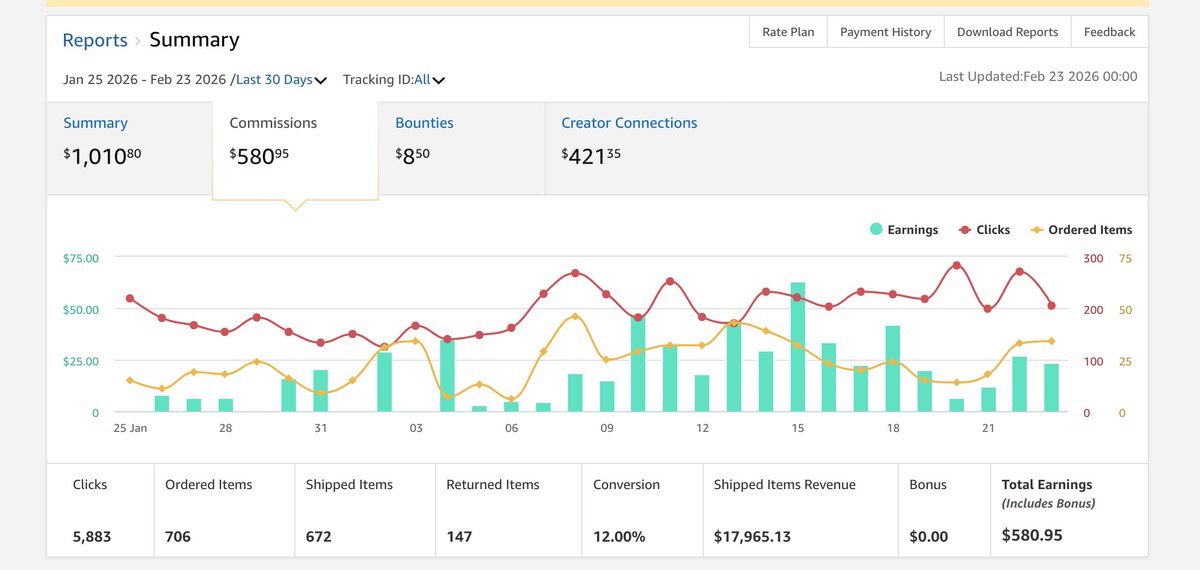The height and width of the screenshot is (570, 1200).
Task: Toggle the Clicks legend series
Action: tap(984, 230)
